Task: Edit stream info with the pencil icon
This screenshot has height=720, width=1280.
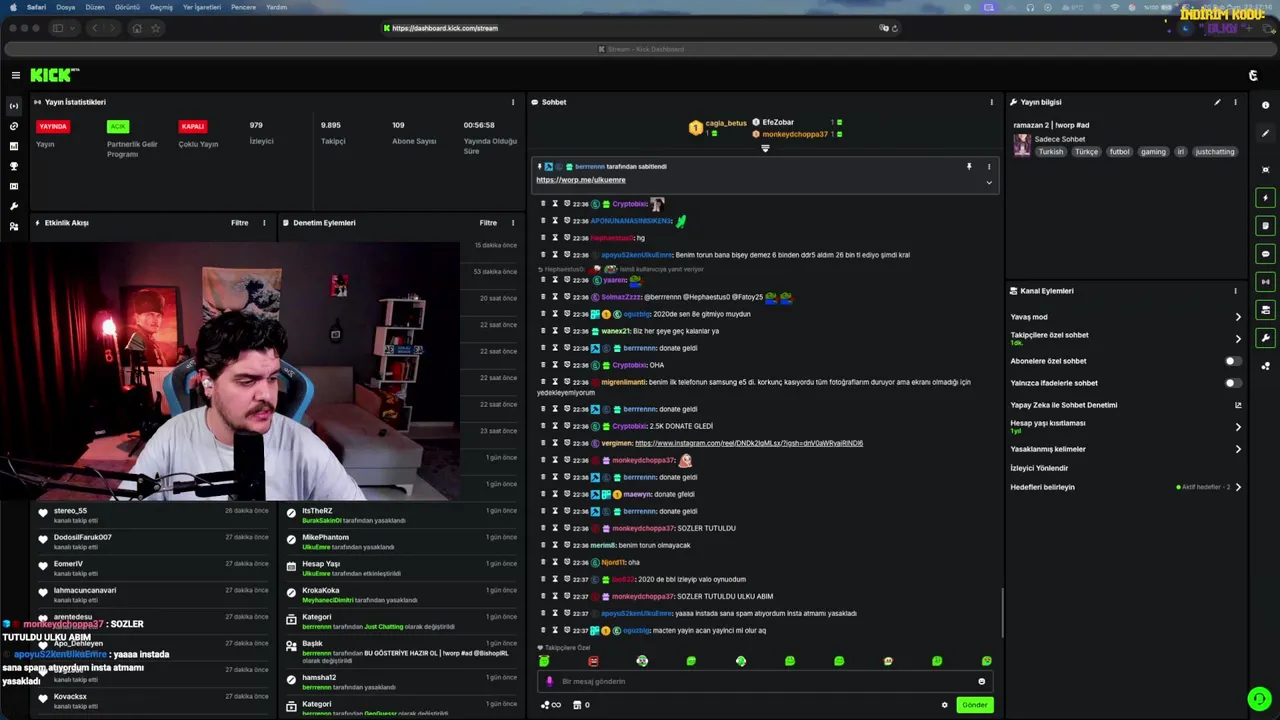Action: click(x=1217, y=102)
